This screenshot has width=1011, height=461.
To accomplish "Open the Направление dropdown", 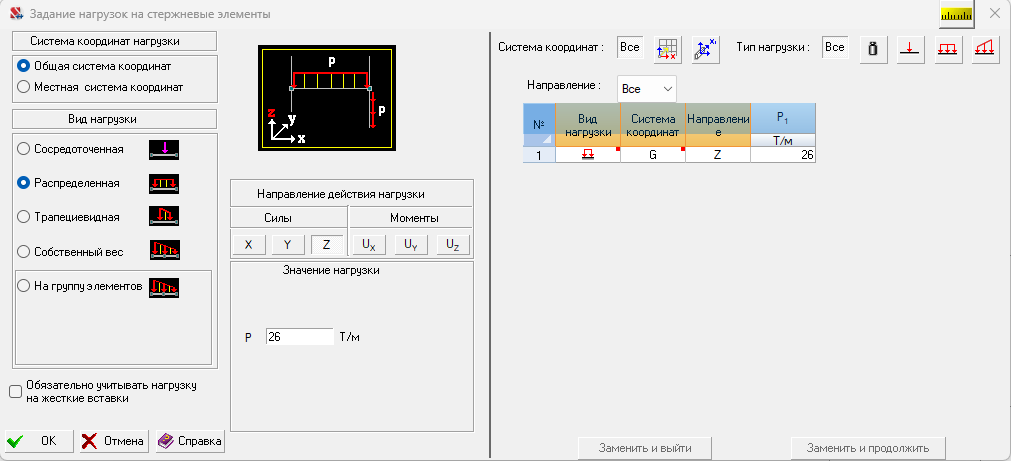I will [647, 89].
